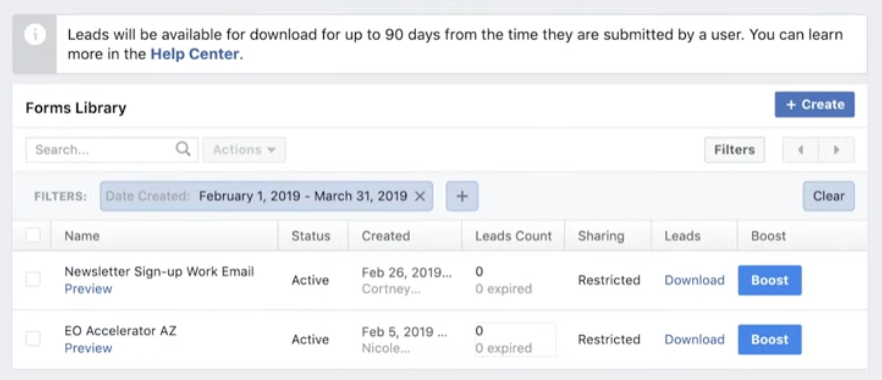This screenshot has height=380, width=882.
Task: Clear all applied filters
Action: [x=829, y=196]
